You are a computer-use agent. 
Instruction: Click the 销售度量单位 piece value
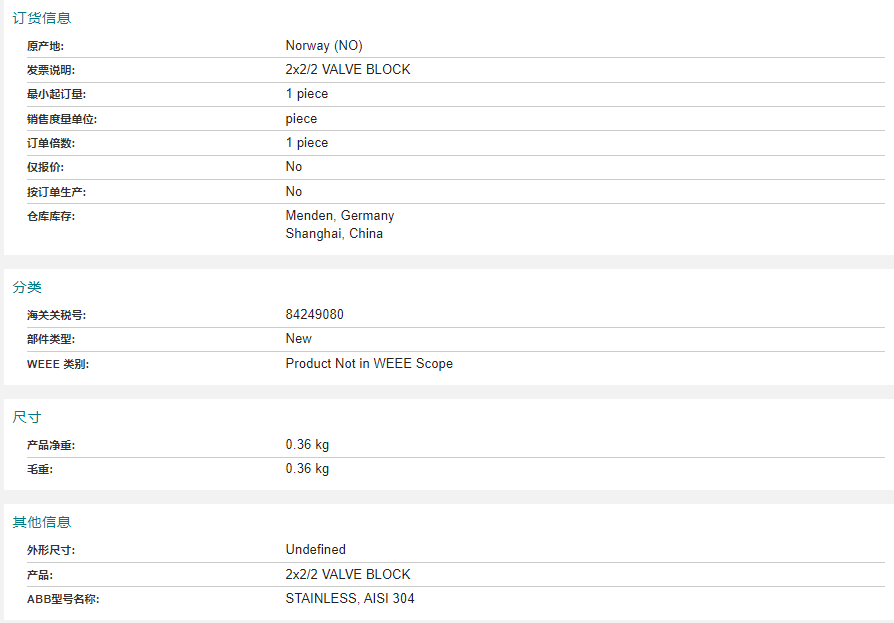pyautogui.click(x=301, y=119)
